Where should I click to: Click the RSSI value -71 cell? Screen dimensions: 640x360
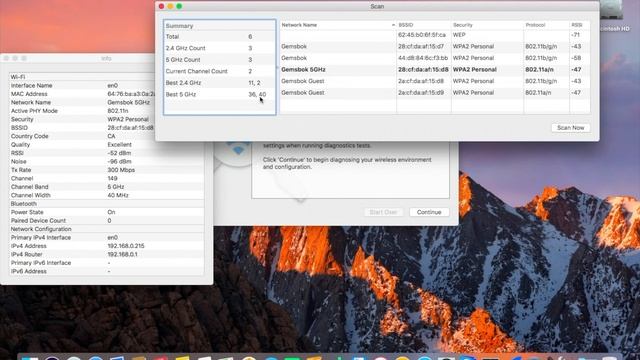[576, 35]
